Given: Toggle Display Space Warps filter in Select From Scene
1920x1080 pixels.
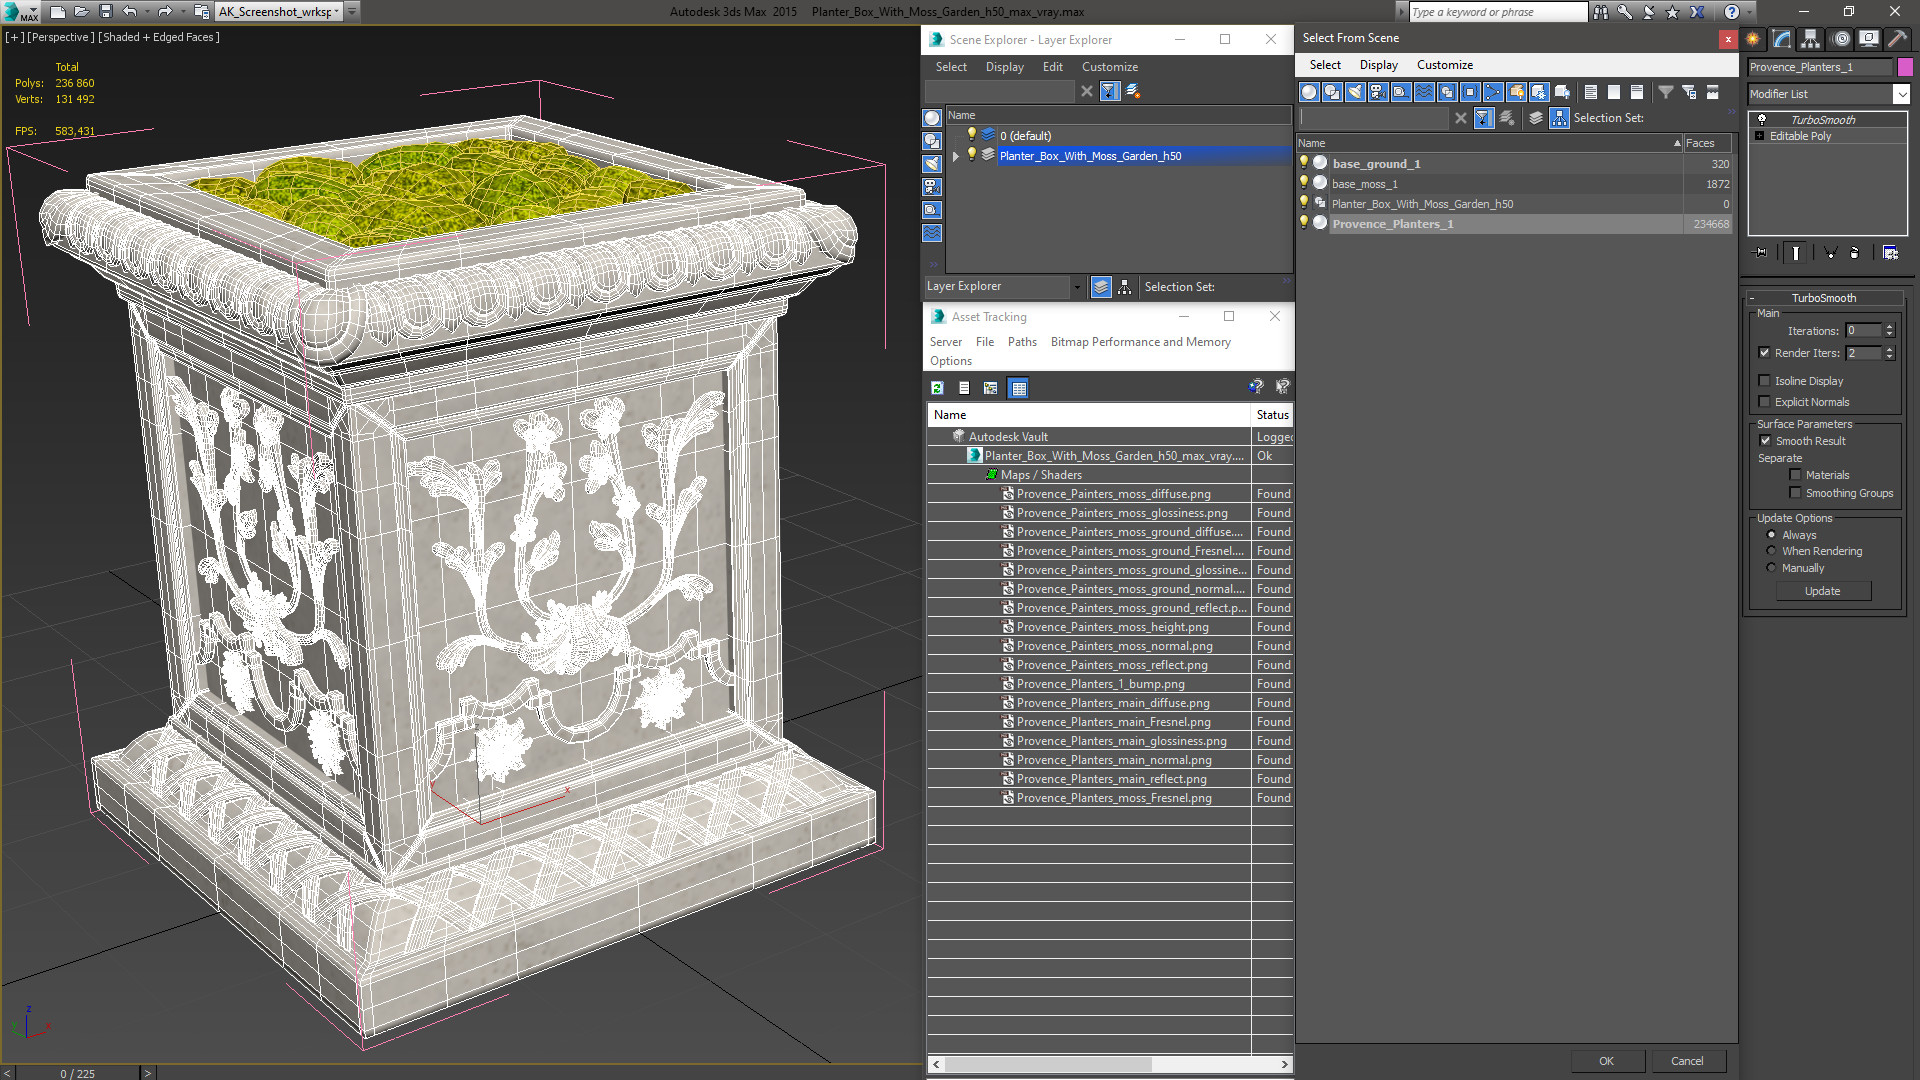Looking at the screenshot, I should pos(1424,92).
